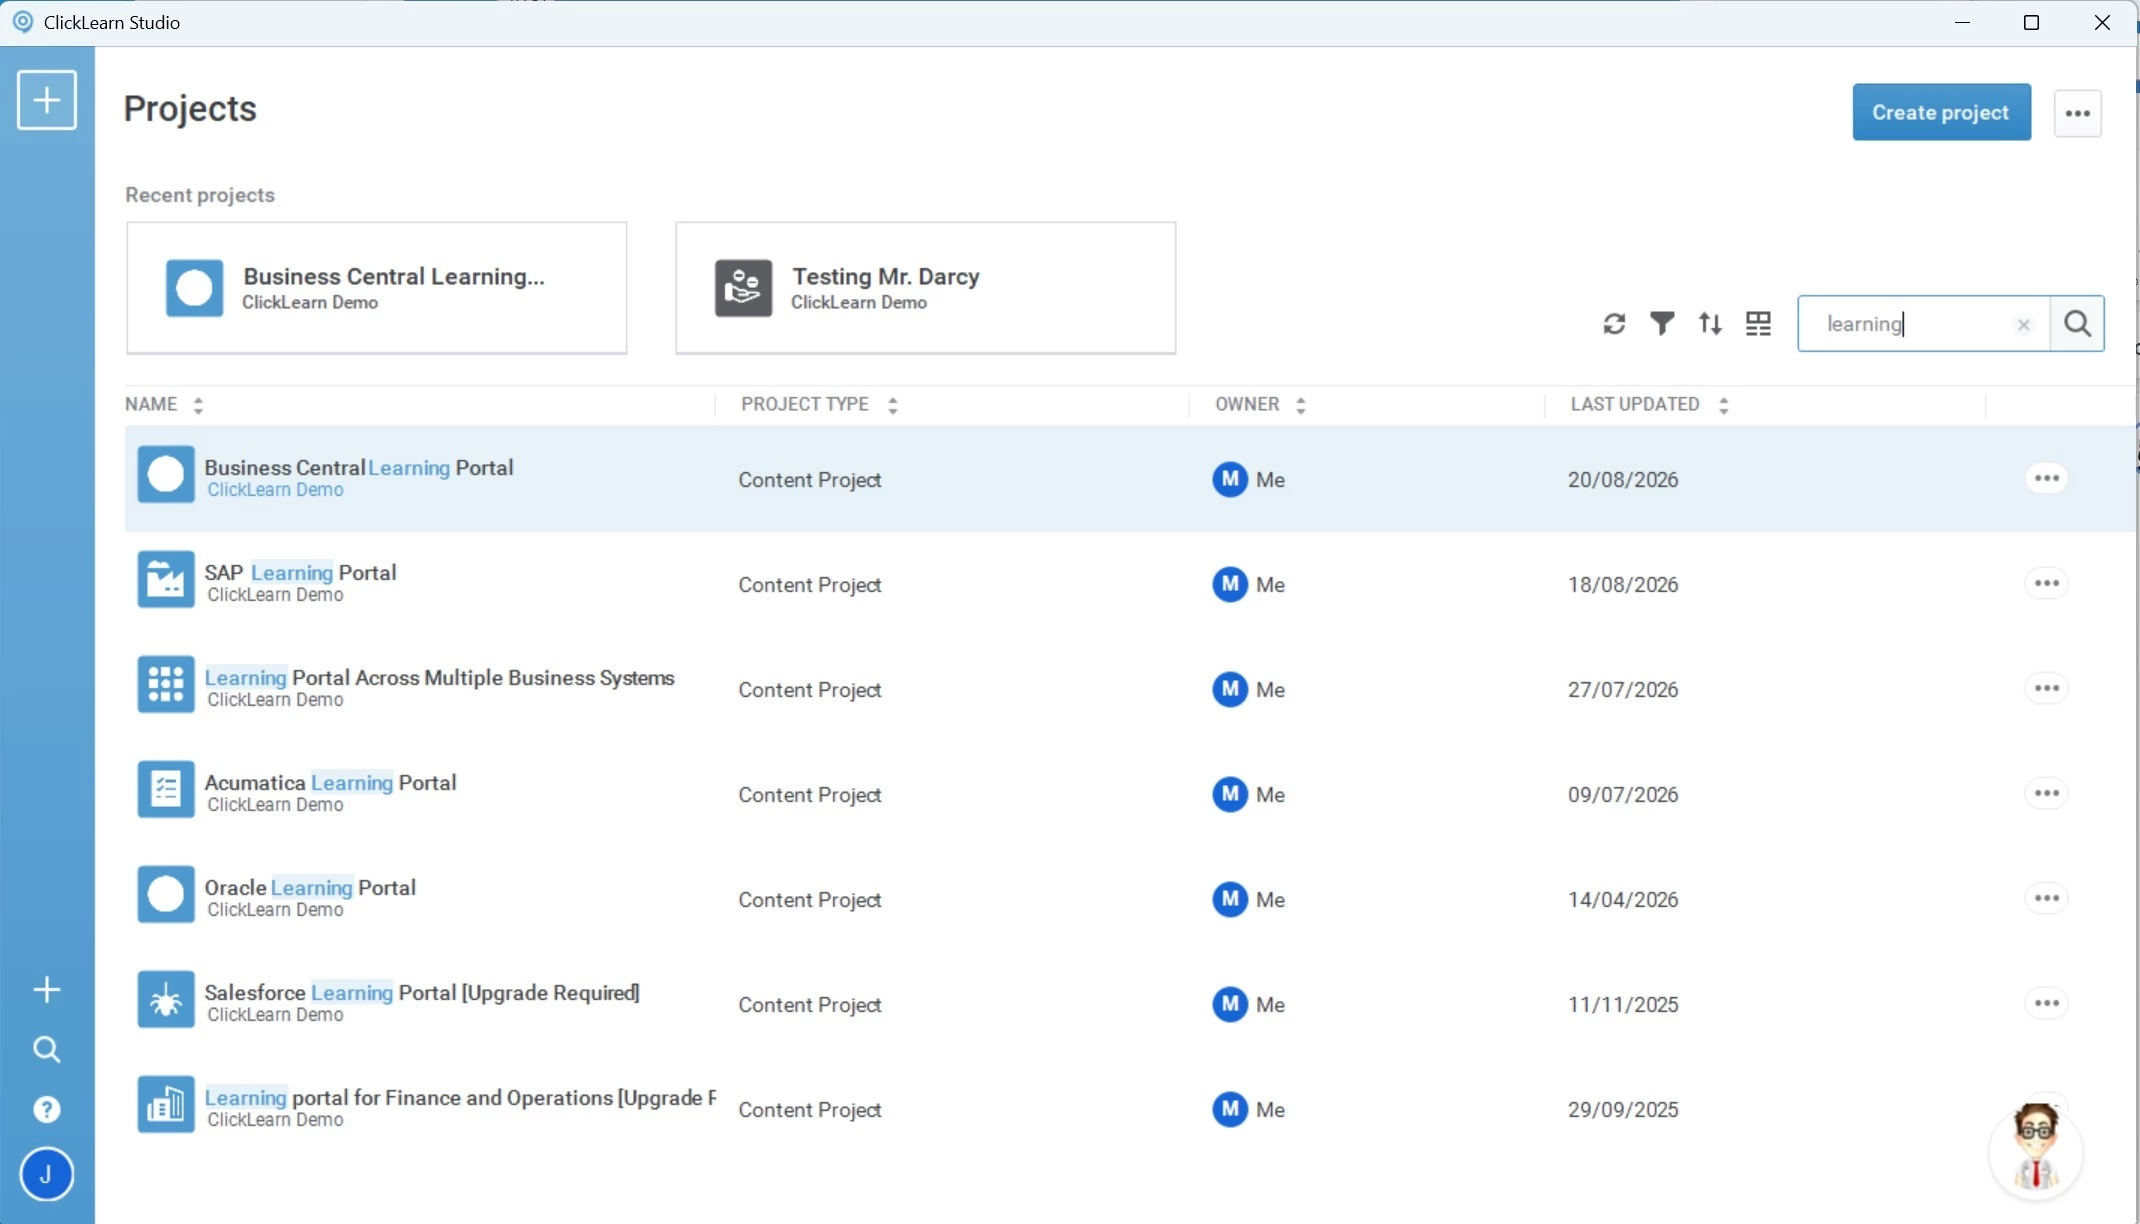Clear the search text with X
This screenshot has height=1224, width=2140.
point(2023,325)
